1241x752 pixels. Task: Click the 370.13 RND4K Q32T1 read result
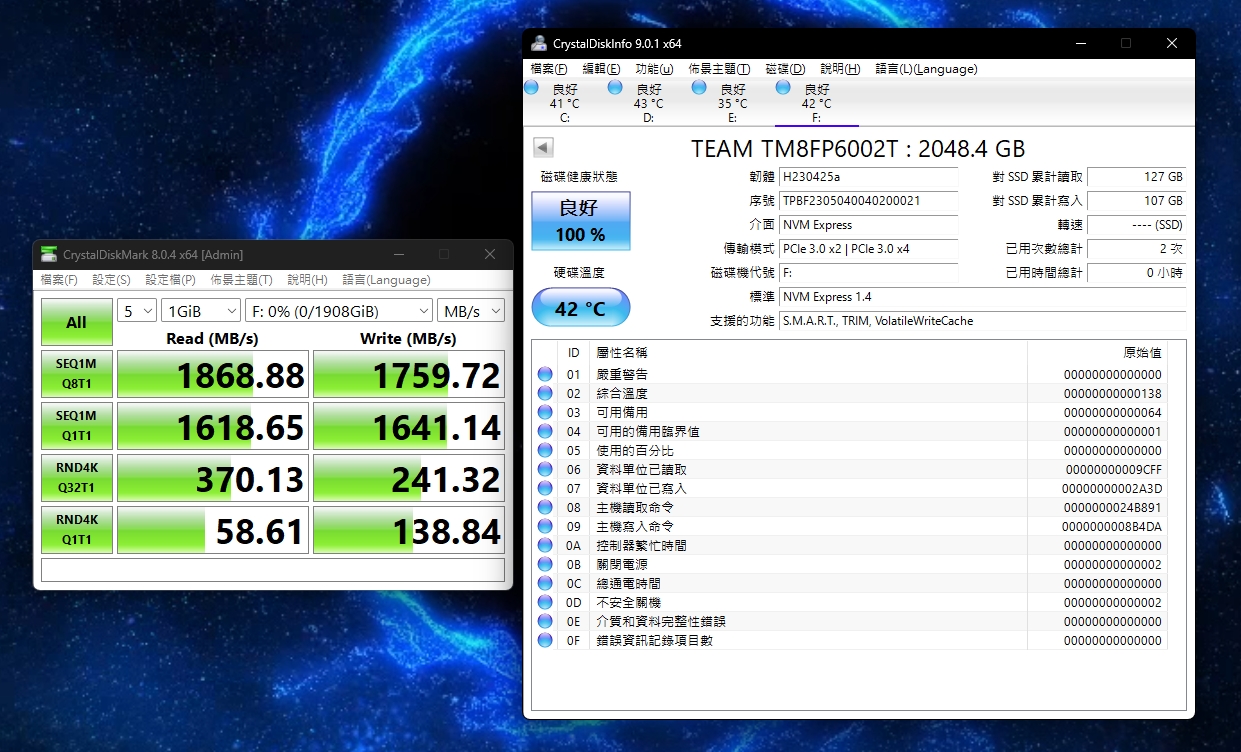tap(212, 479)
